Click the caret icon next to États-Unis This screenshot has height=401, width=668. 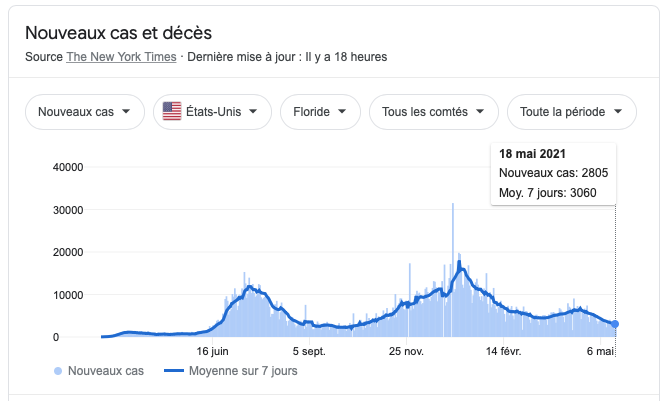[x=253, y=111]
